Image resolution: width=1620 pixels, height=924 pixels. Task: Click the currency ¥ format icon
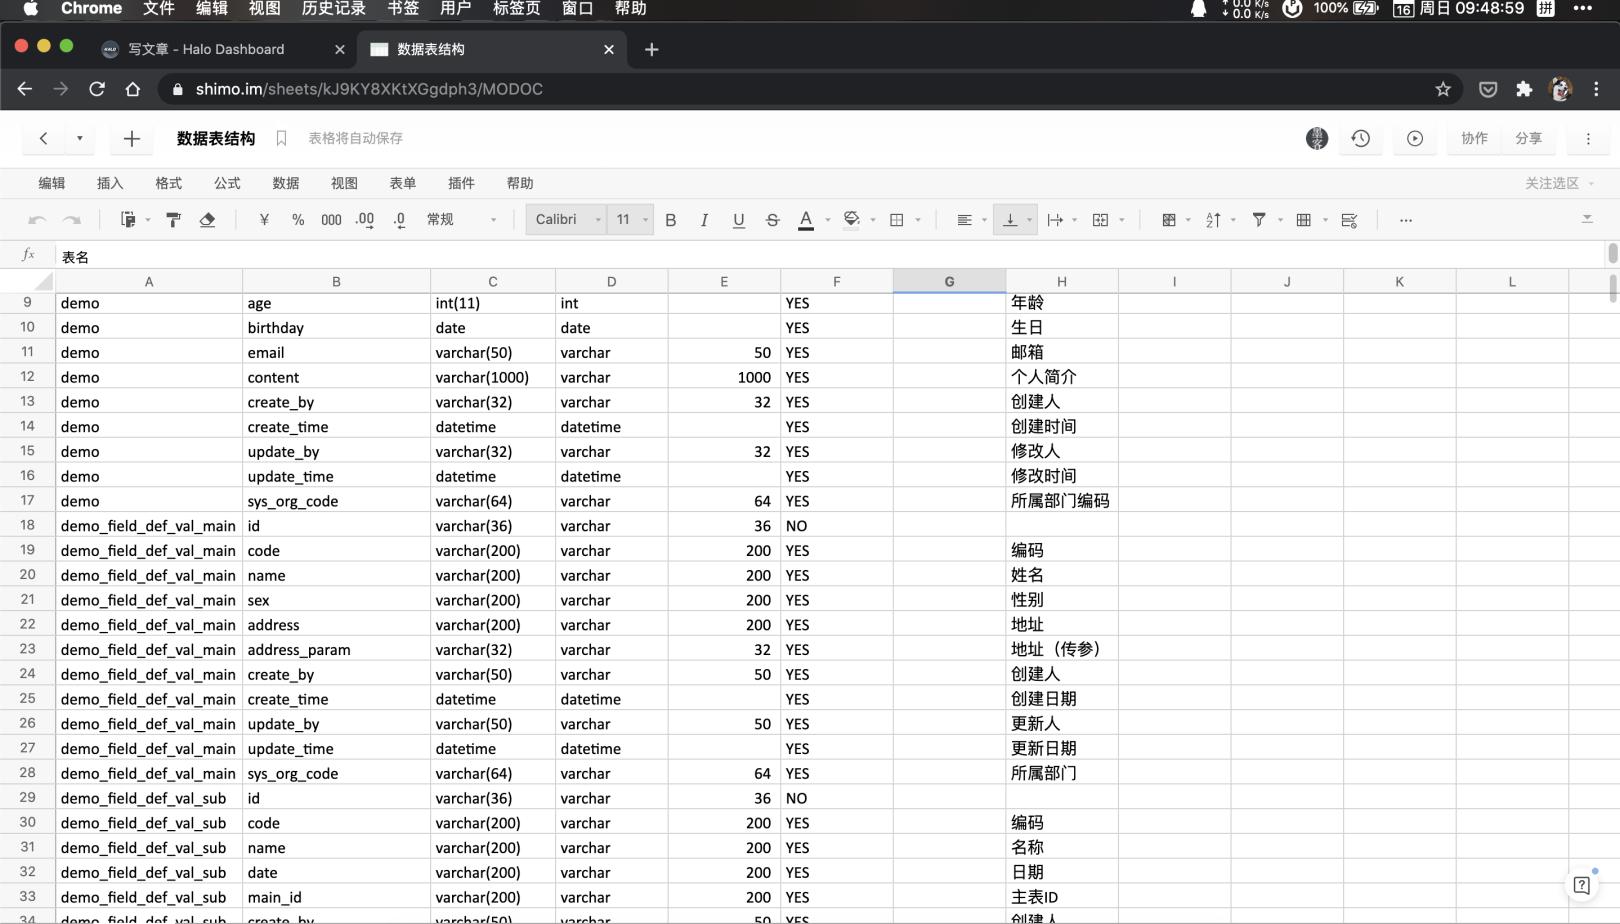tap(264, 220)
